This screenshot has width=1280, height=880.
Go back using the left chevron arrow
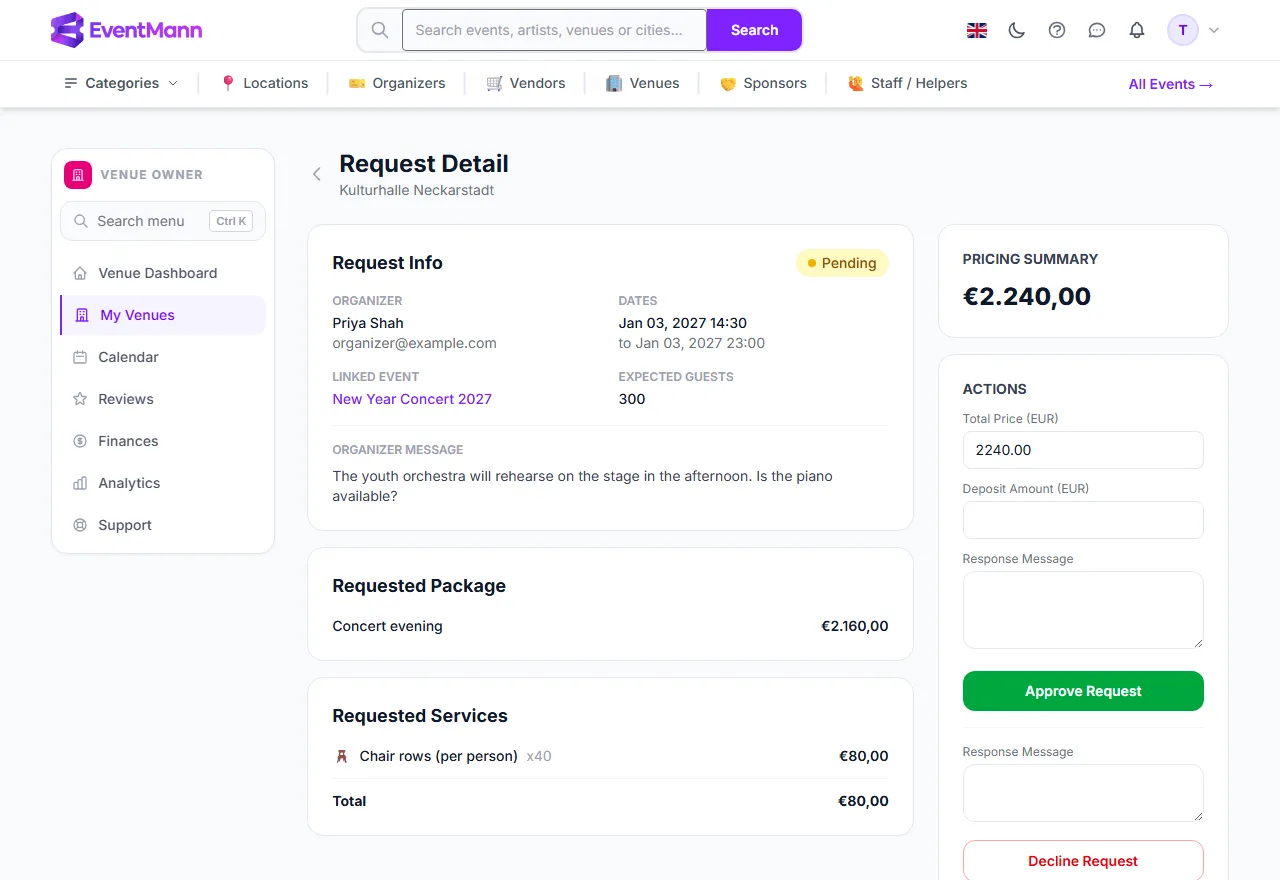tap(317, 174)
